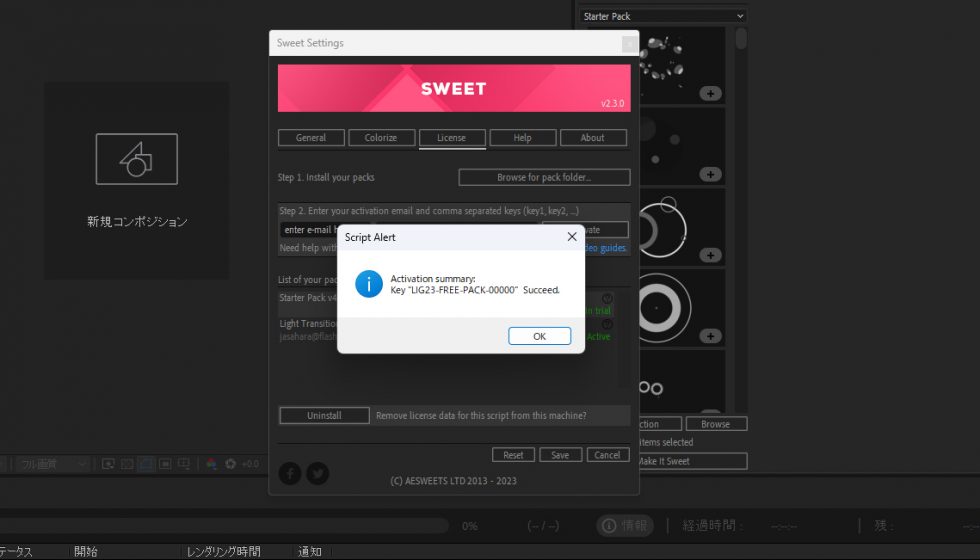Open the フル画質 resolution dropdown
Screen dimensions: 980x560
click(x=52, y=464)
